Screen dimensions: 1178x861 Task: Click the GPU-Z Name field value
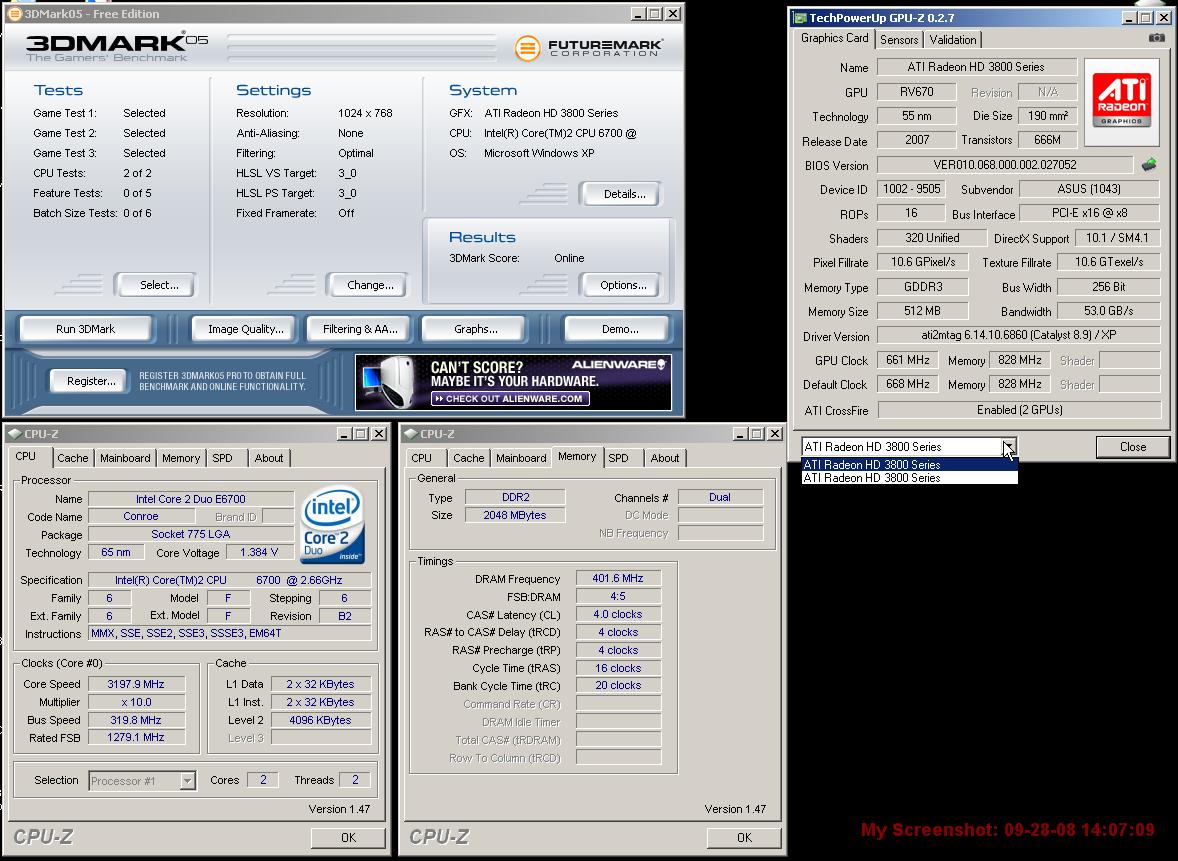click(x=976, y=67)
